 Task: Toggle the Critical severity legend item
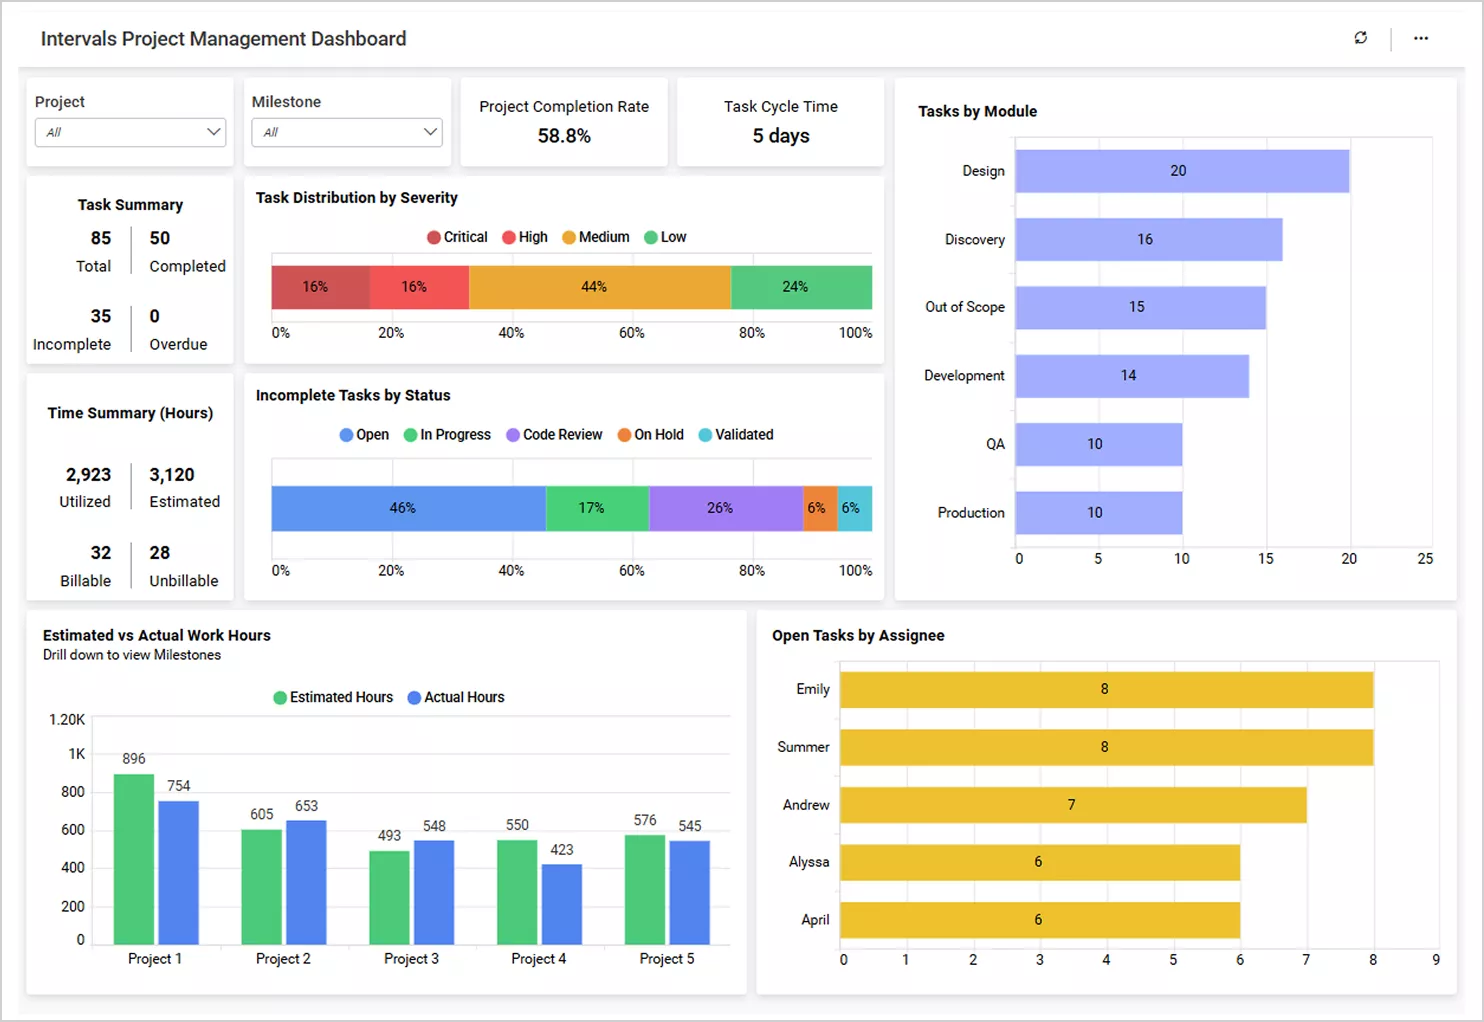457,237
